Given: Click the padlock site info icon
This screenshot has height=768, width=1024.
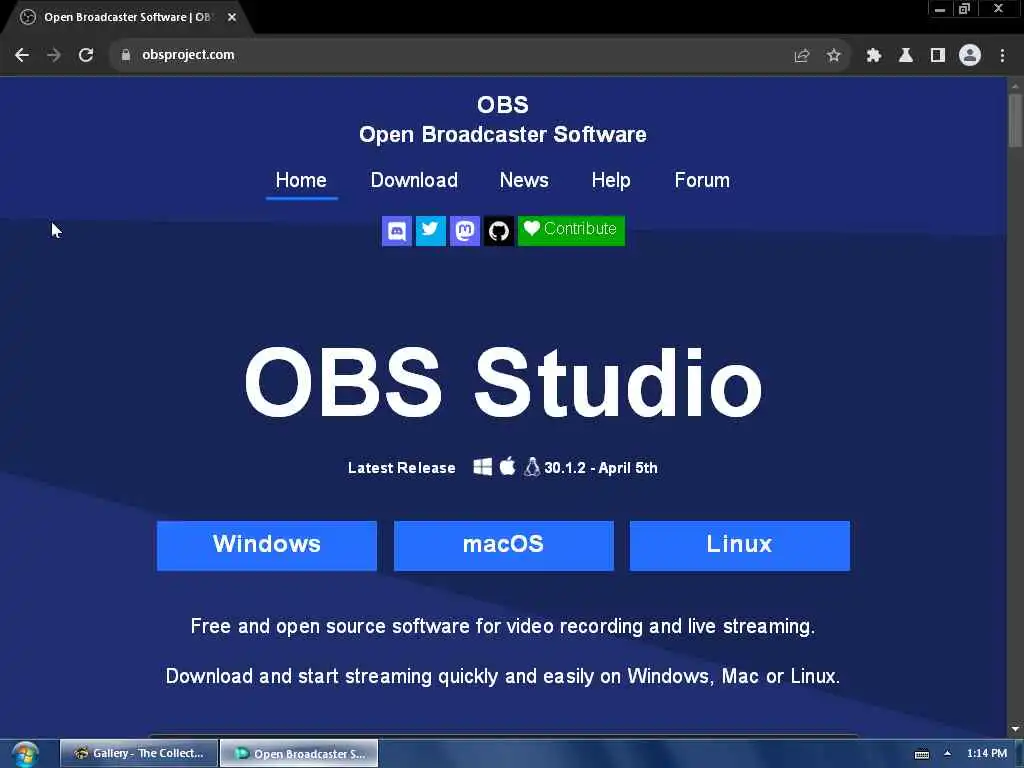Looking at the screenshot, I should click(126, 55).
